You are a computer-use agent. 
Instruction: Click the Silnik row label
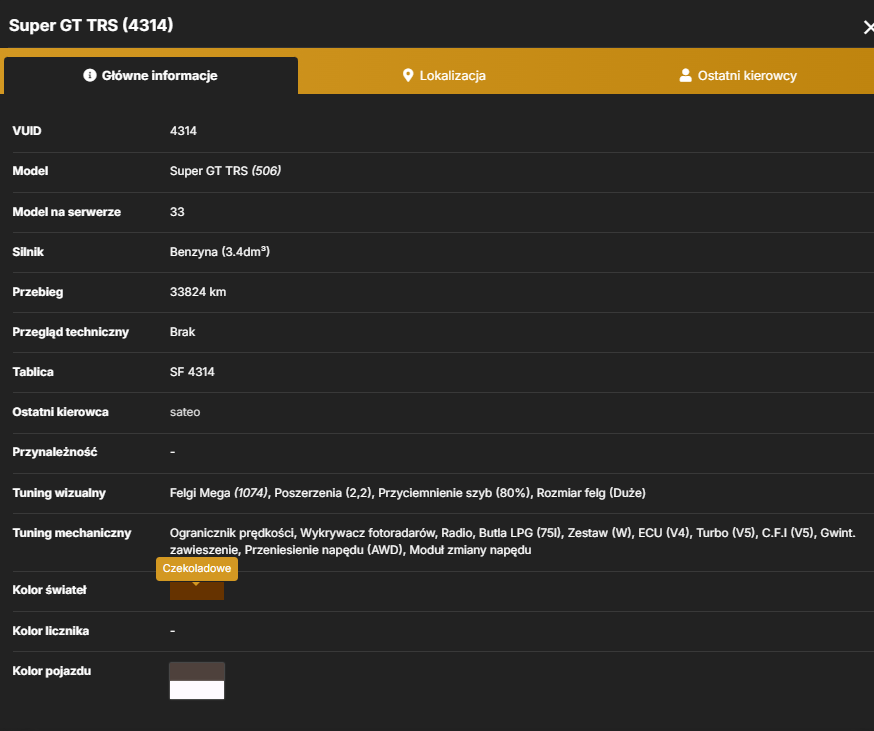tap(28, 251)
